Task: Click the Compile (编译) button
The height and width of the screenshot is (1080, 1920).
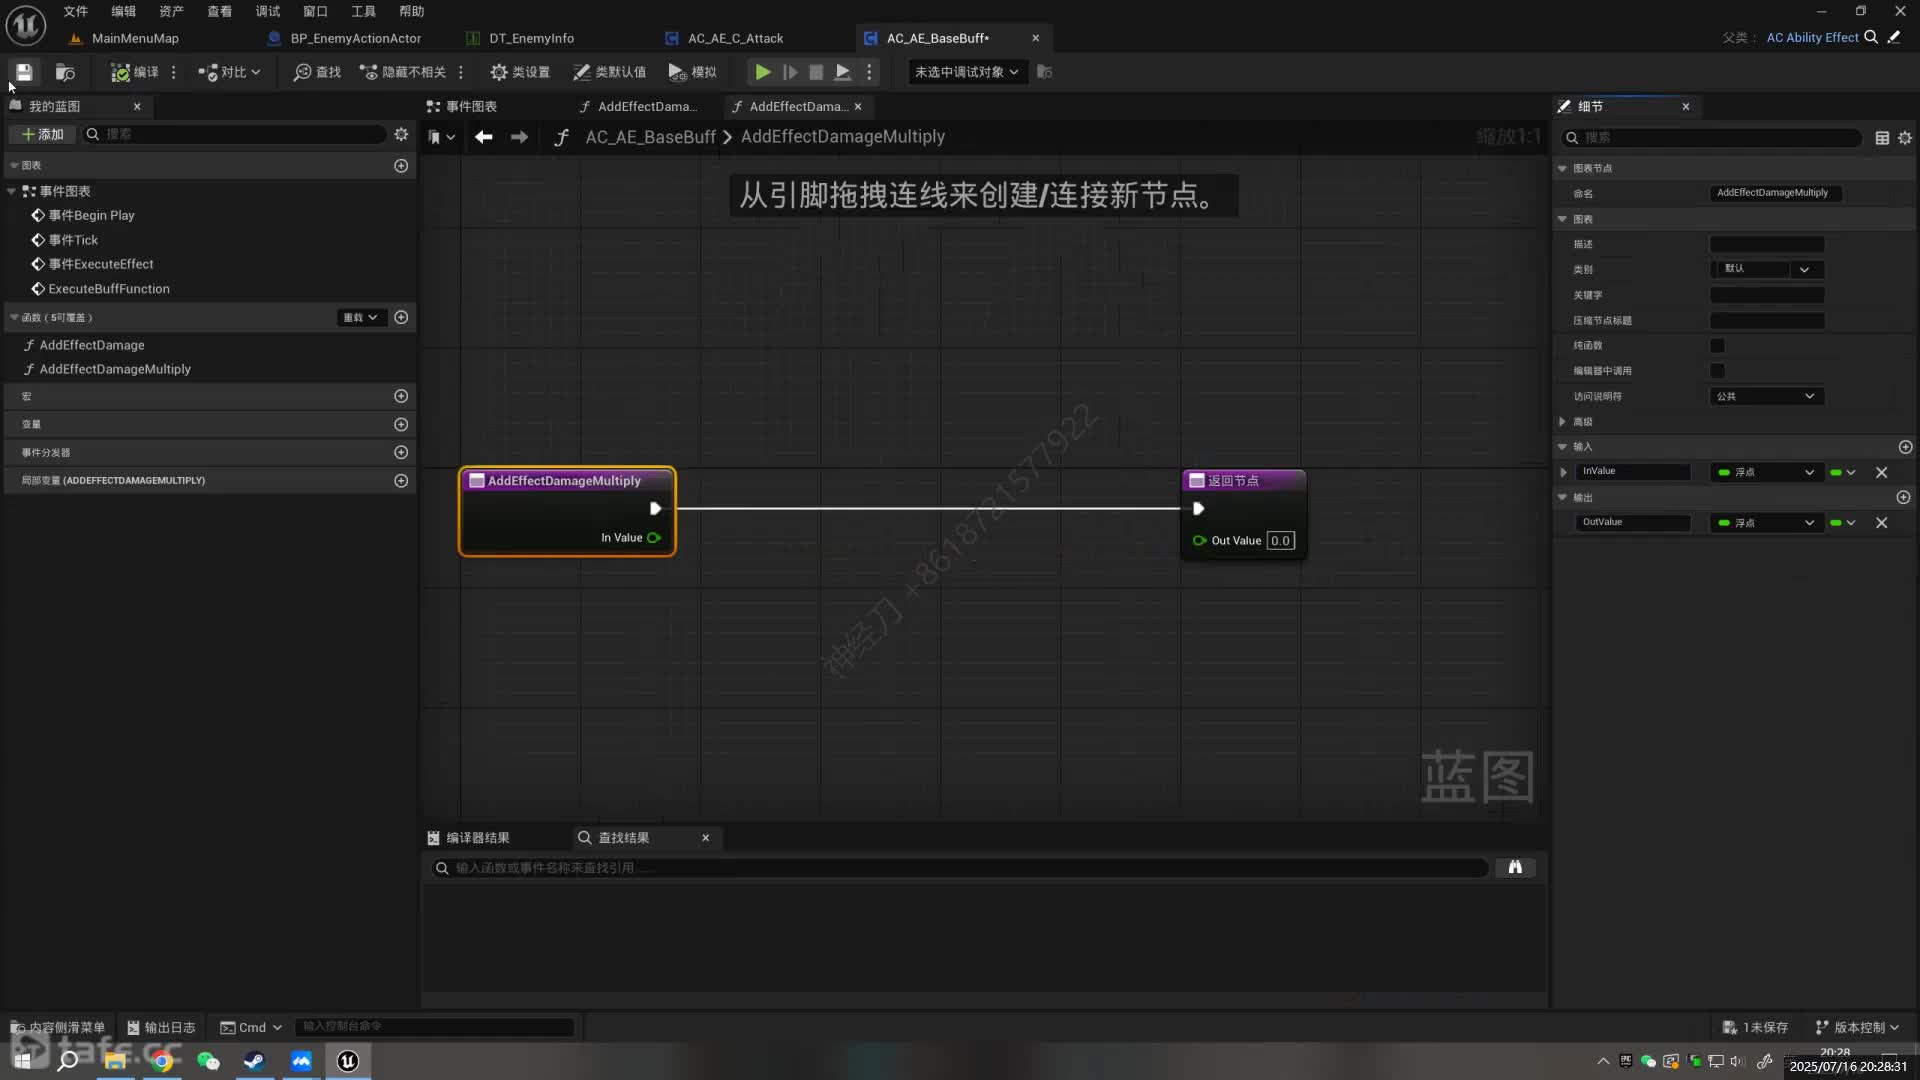Action: tap(135, 72)
